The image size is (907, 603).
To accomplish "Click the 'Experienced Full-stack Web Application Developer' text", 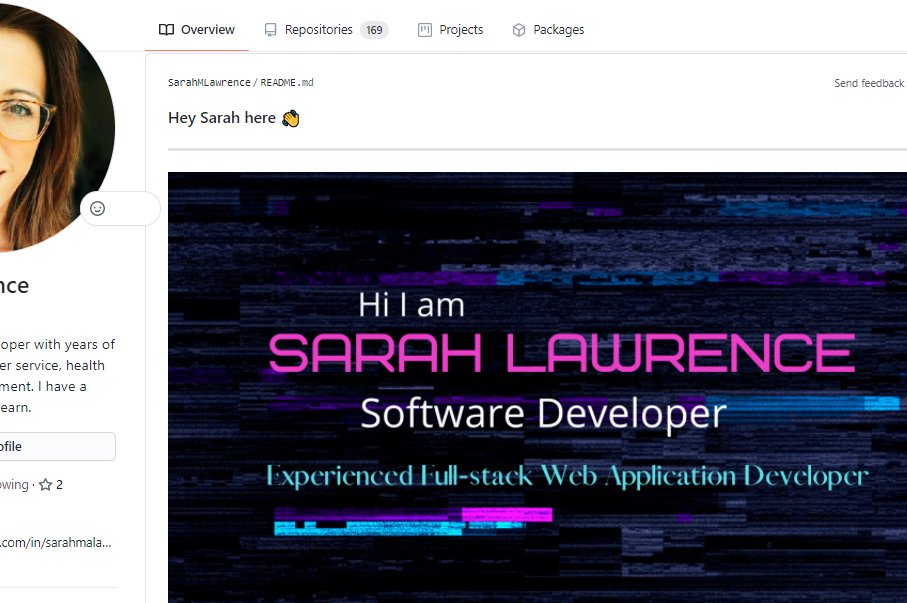I will [567, 476].
